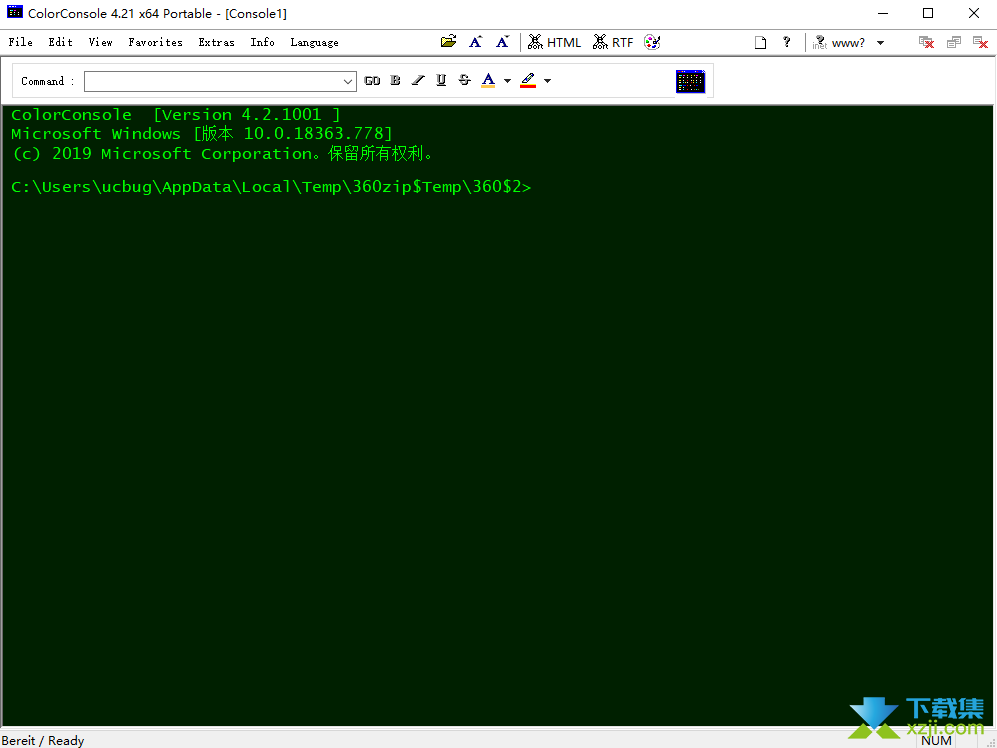
Task: Run the command with the GO button
Action: pos(372,81)
